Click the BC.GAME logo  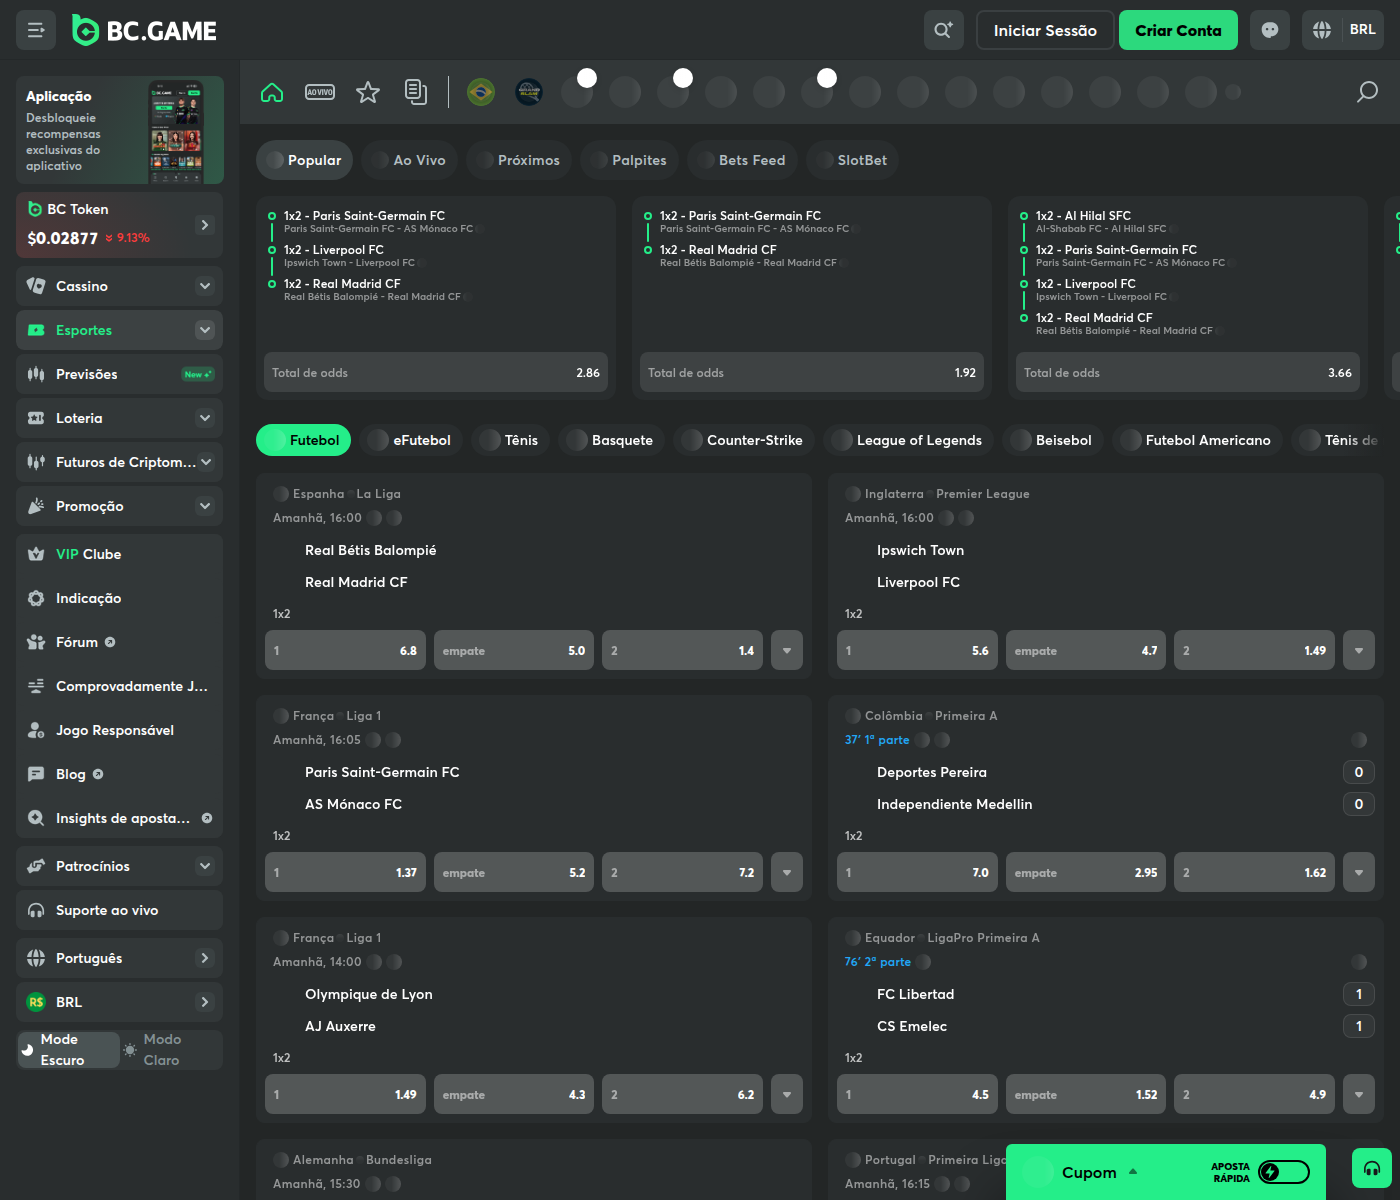click(145, 31)
